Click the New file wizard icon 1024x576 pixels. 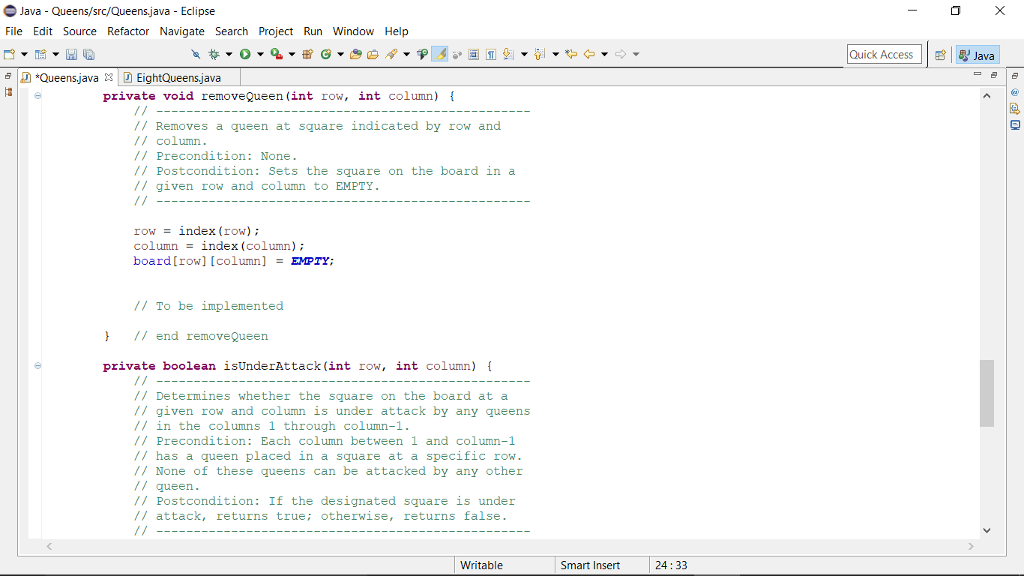click(x=9, y=54)
